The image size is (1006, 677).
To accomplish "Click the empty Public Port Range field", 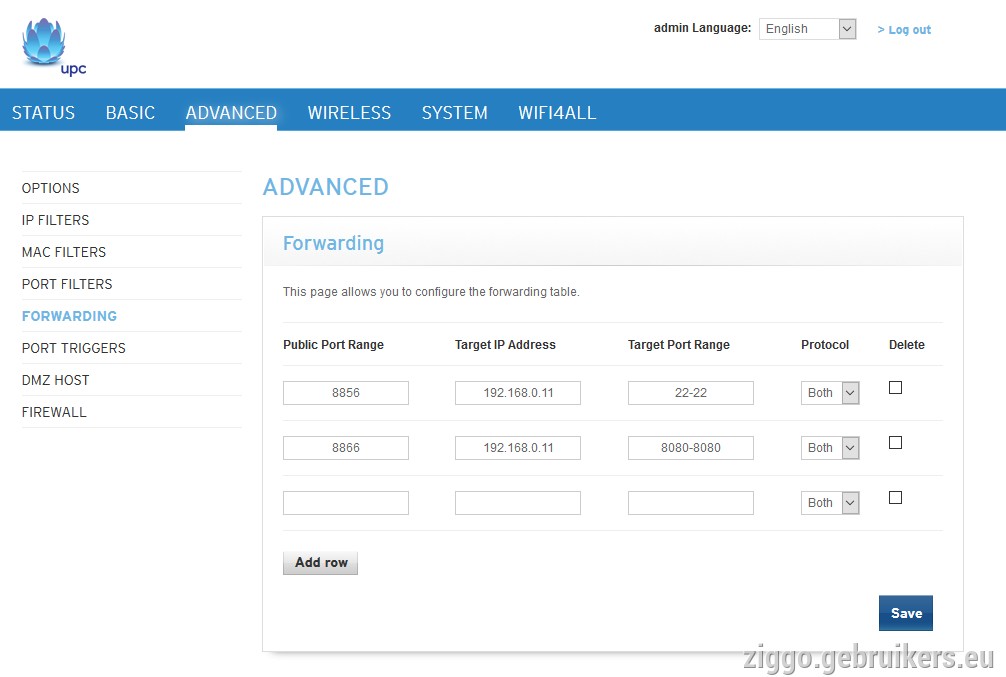I will click(346, 502).
